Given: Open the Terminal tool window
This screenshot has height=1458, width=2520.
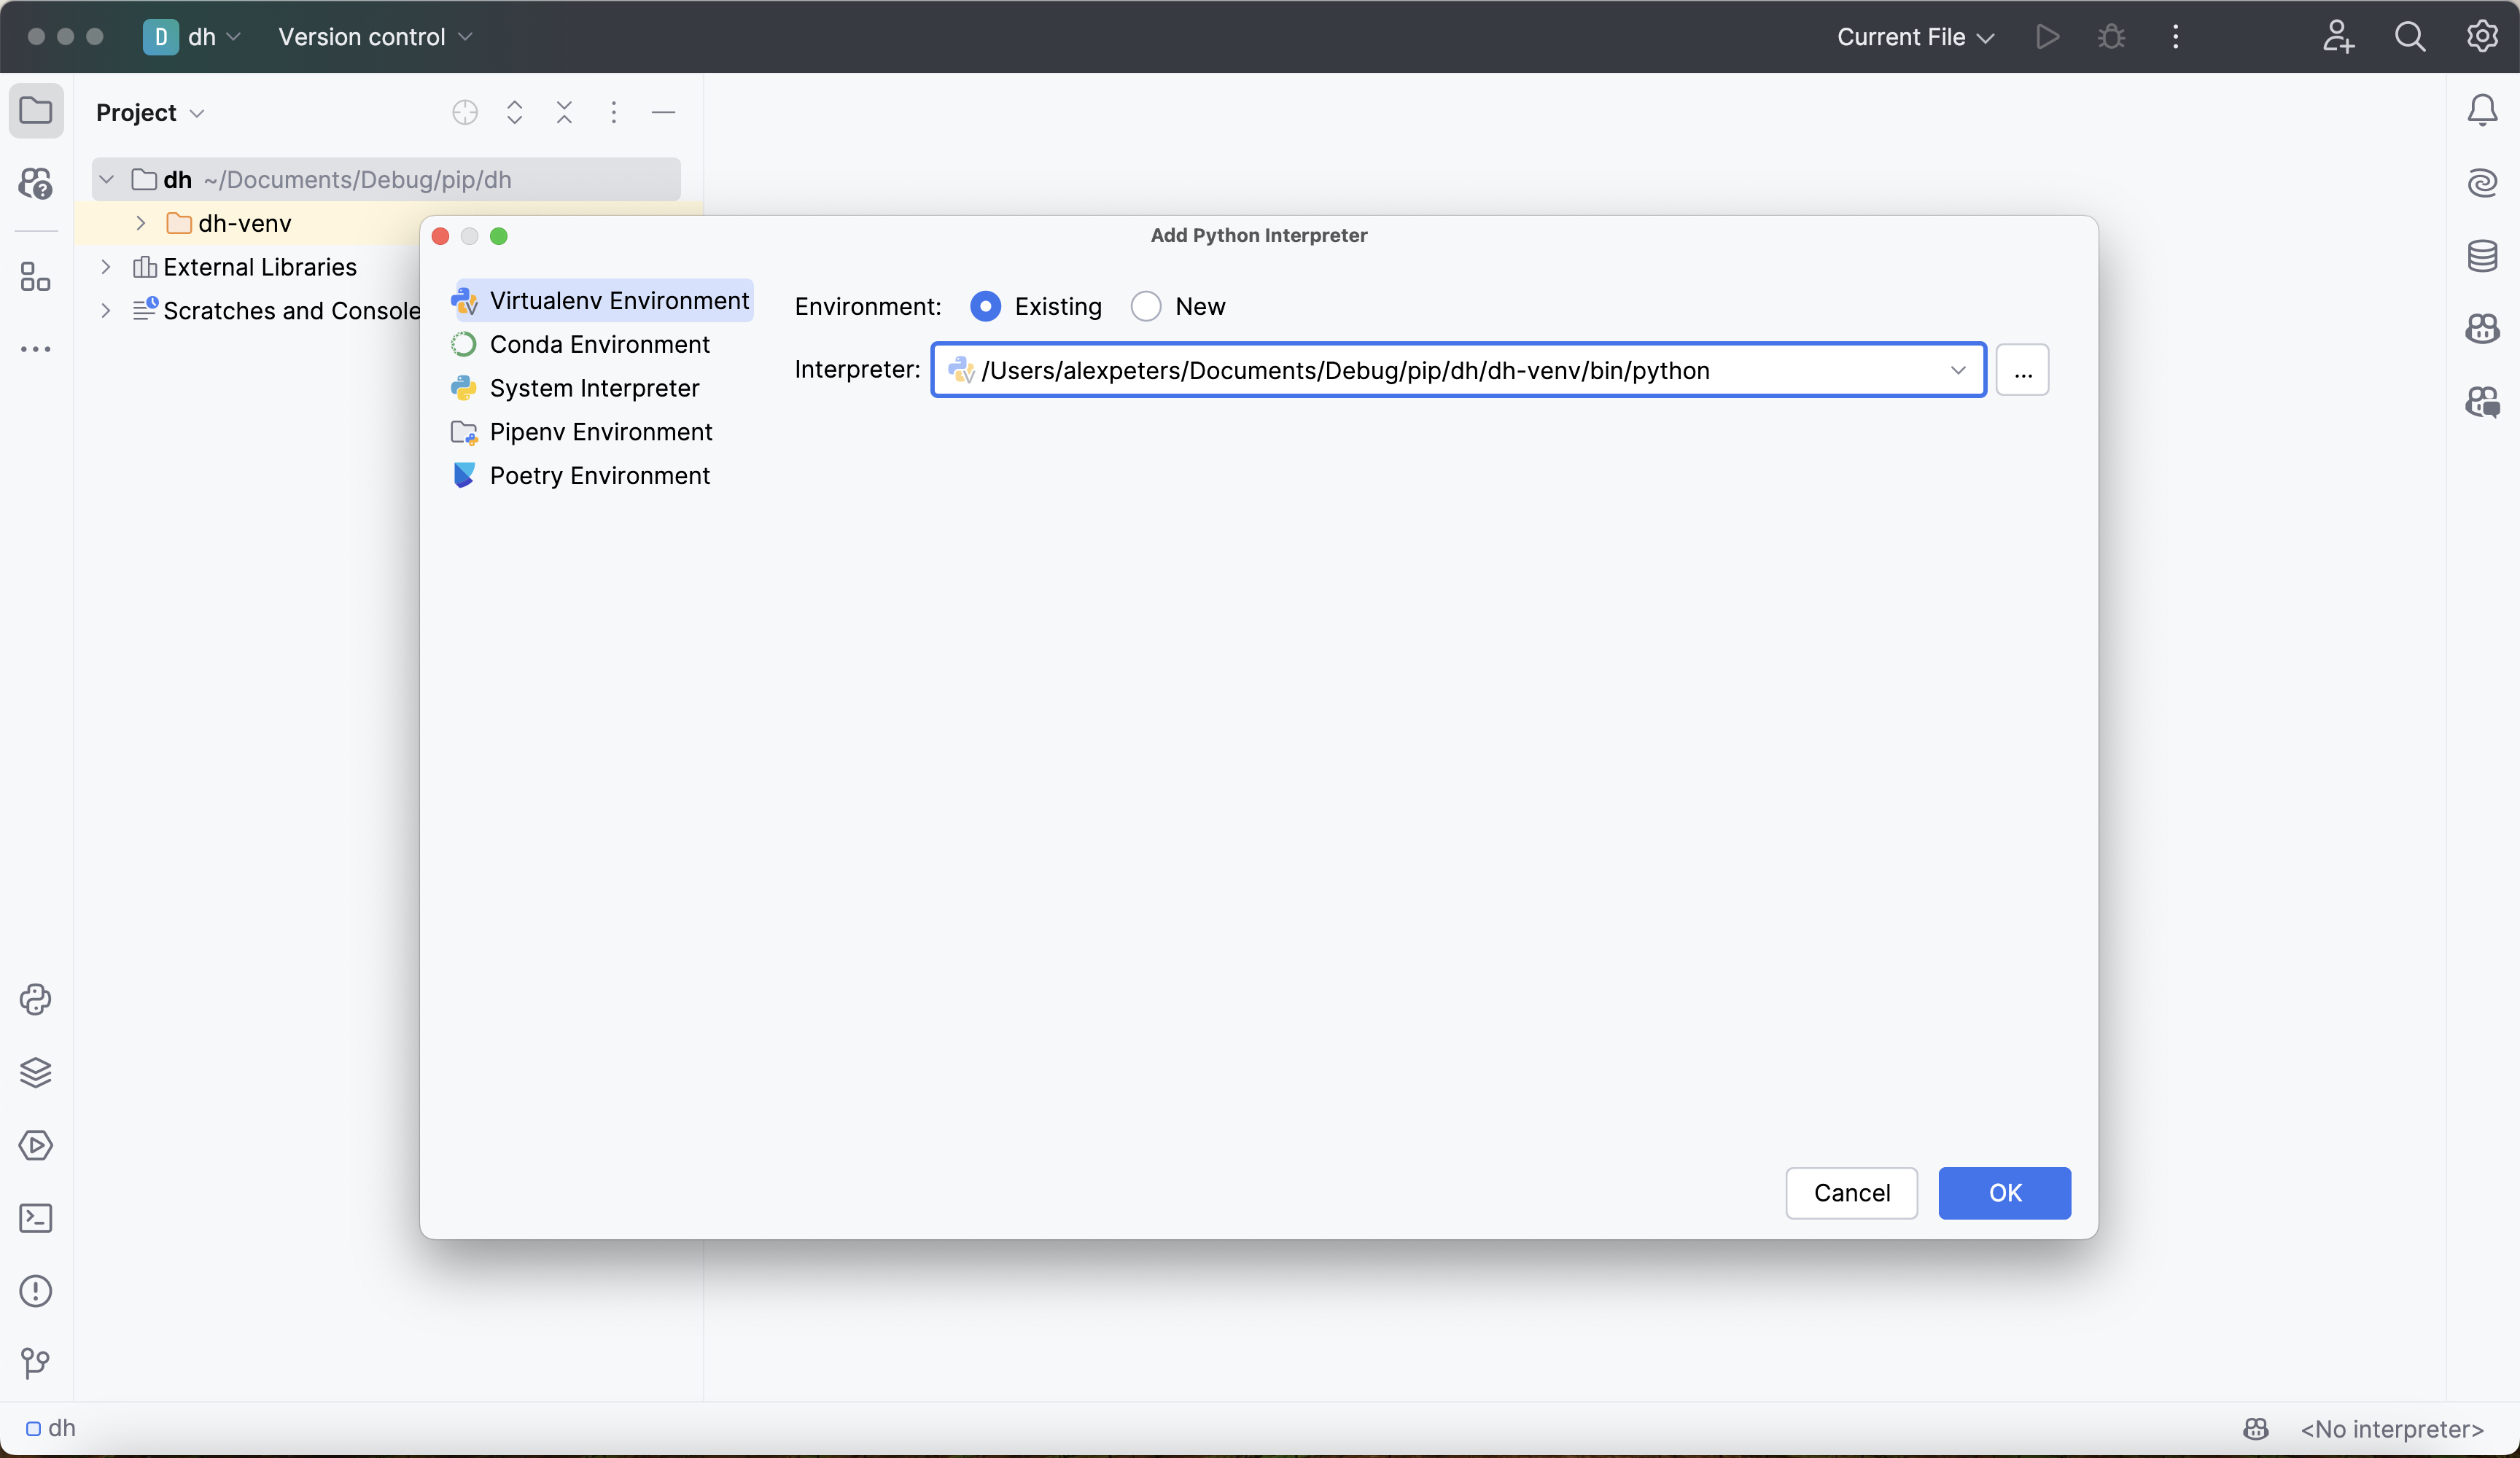Looking at the screenshot, I should tap(36, 1218).
